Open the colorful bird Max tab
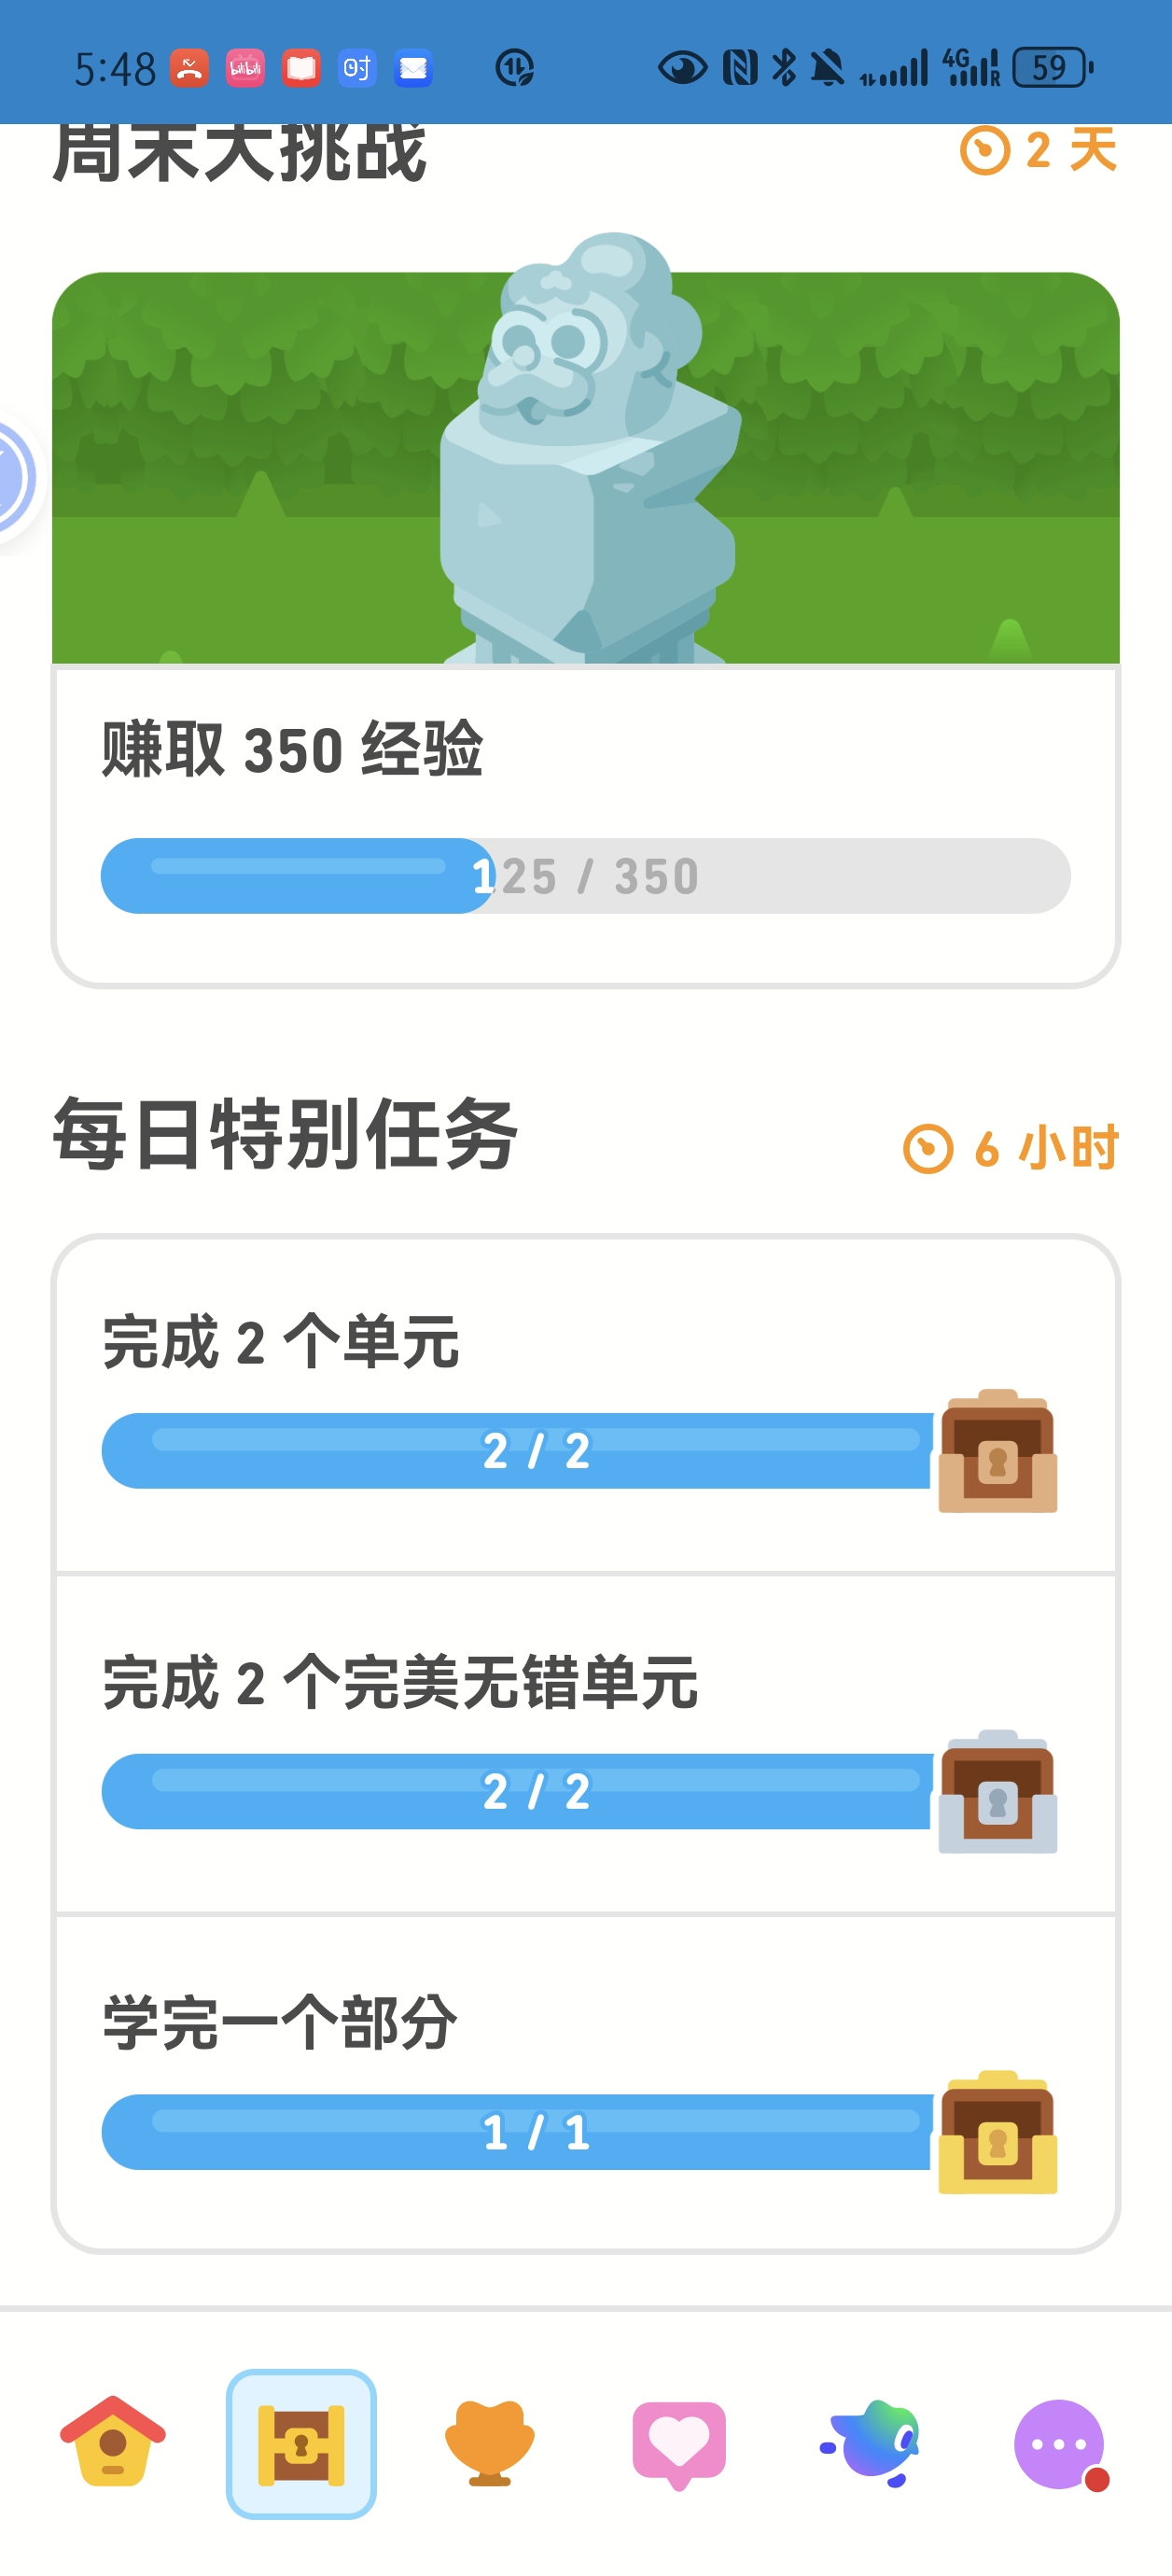The image size is (1172, 2576). pos(869,2443)
